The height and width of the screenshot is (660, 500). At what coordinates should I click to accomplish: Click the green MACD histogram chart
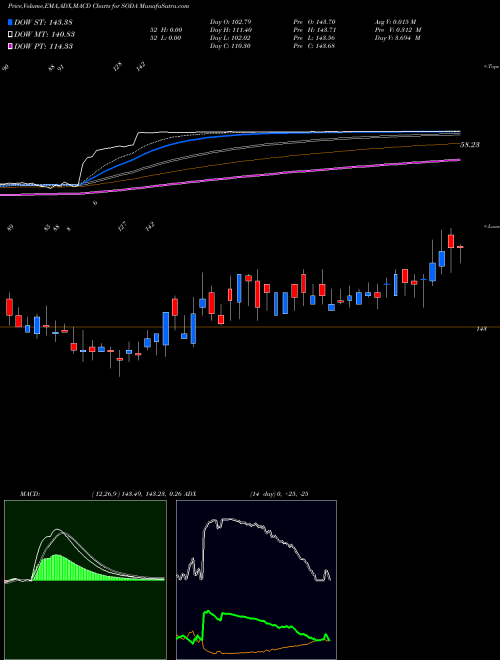(x=85, y=580)
